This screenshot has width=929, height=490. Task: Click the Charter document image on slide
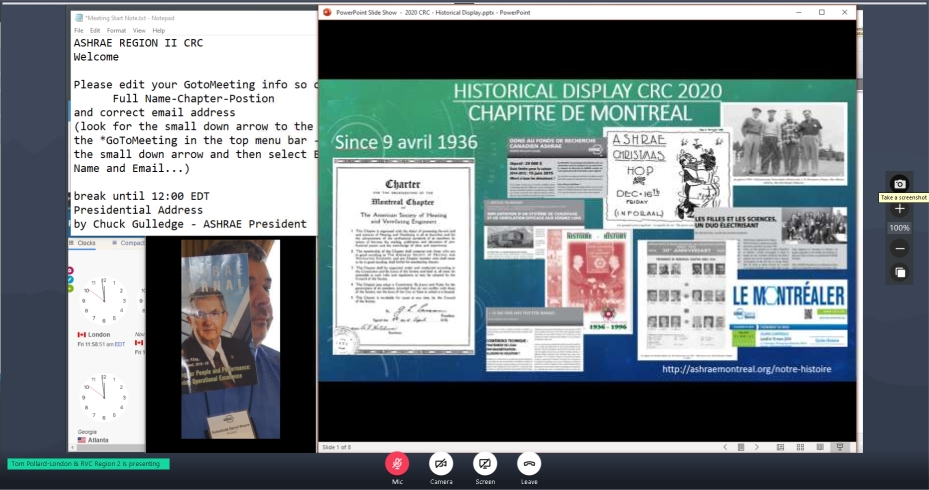404,257
